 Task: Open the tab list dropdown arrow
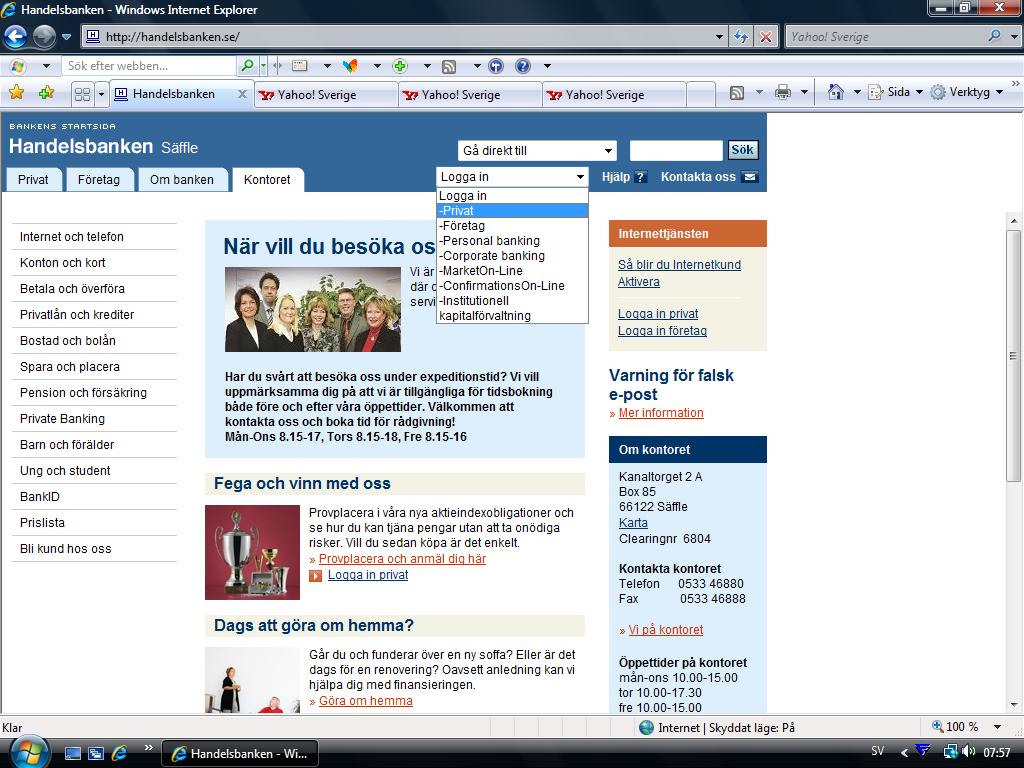point(101,95)
